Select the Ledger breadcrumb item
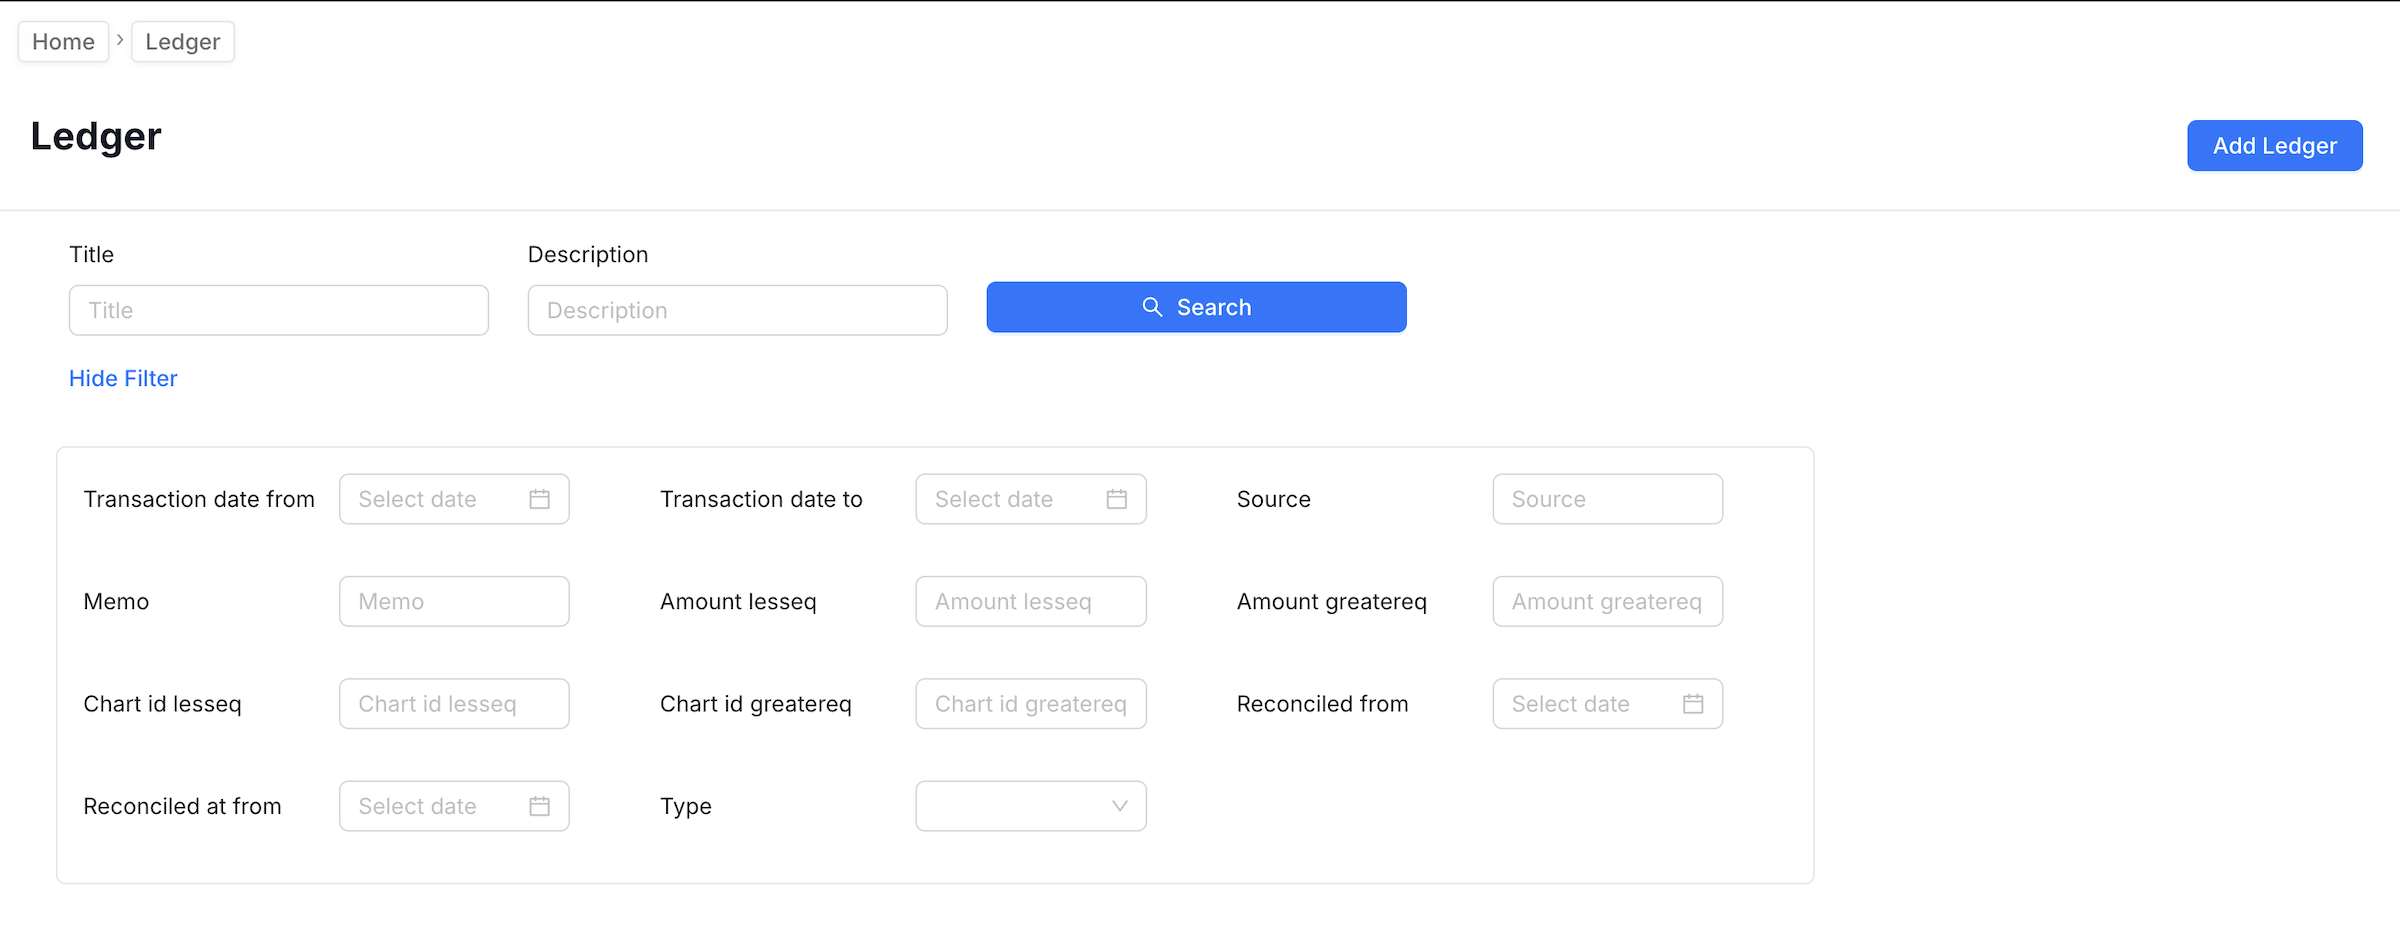The width and height of the screenshot is (2400, 926). 182,42
